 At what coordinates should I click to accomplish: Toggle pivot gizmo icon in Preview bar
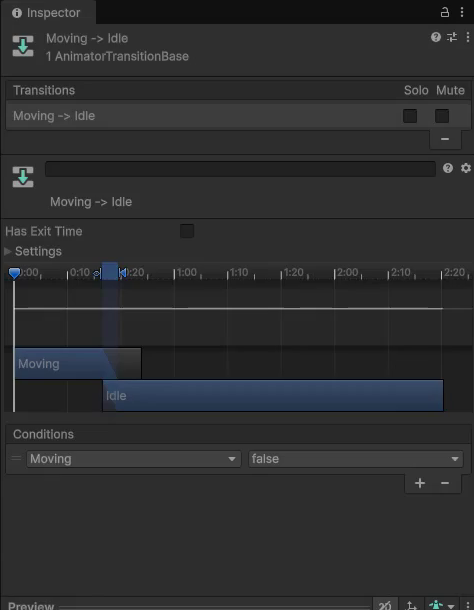pos(411,605)
